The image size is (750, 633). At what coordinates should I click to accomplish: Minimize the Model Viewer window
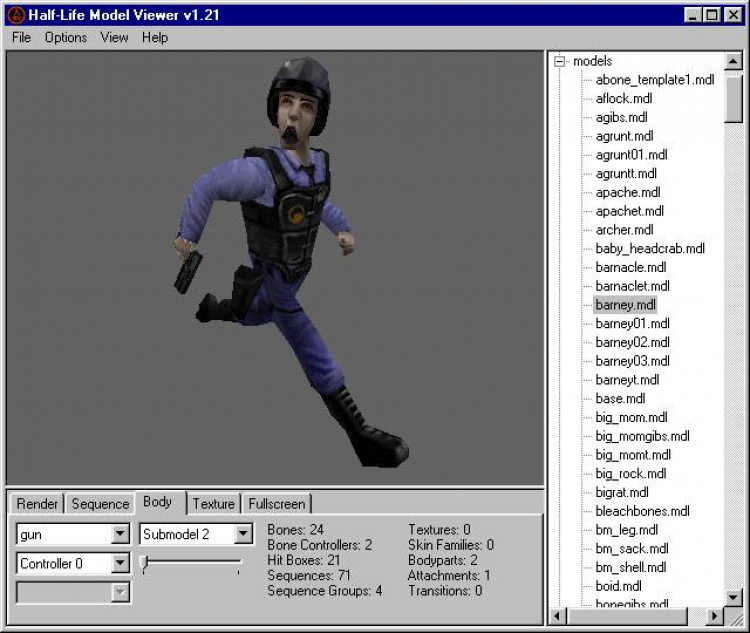click(693, 15)
